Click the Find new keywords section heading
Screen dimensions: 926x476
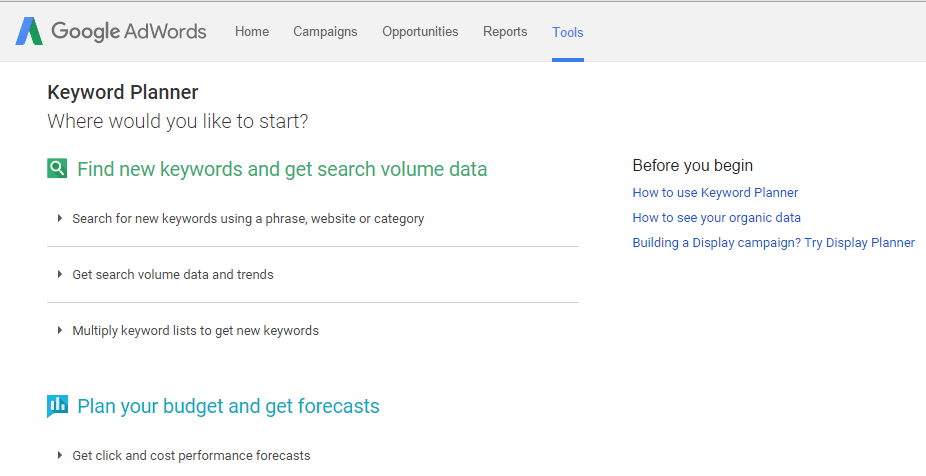click(282, 169)
